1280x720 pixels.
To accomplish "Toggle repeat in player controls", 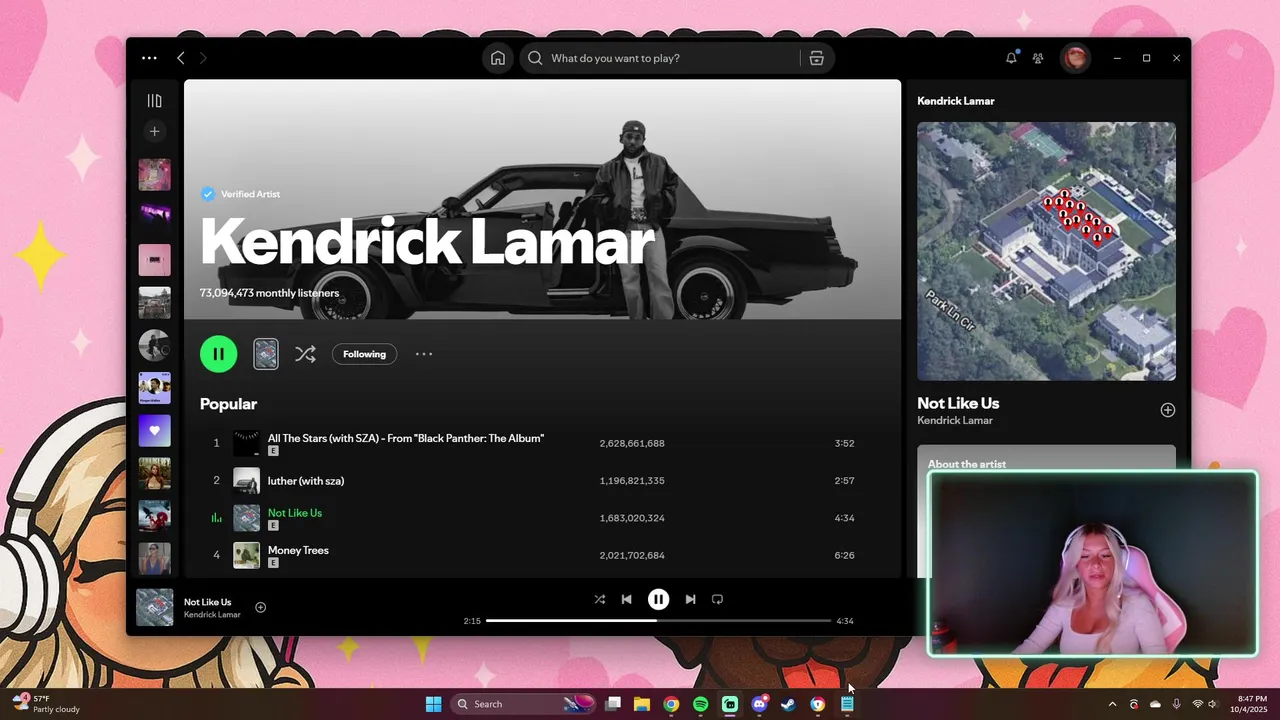I will [717, 599].
